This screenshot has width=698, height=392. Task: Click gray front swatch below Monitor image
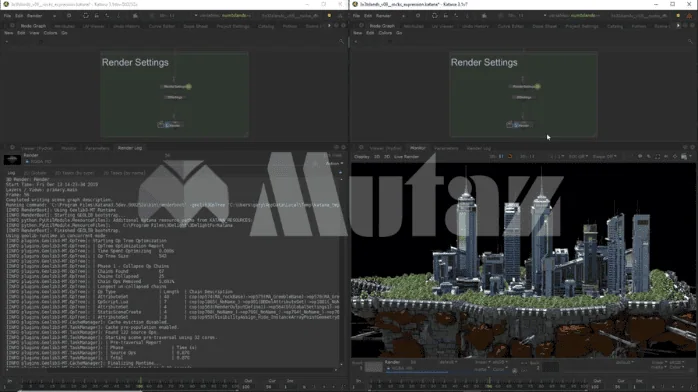coord(373,367)
